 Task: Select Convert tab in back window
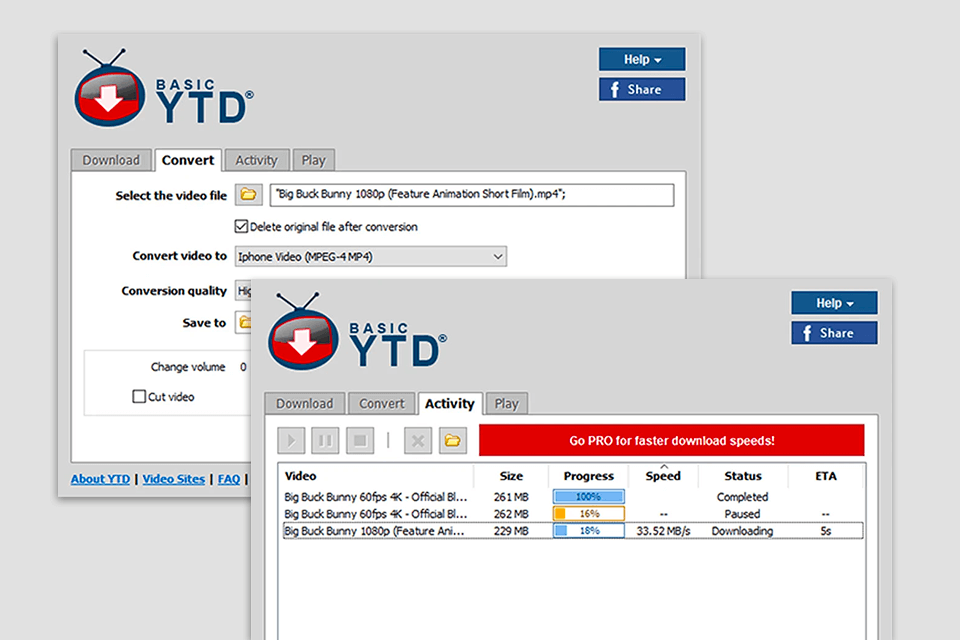(x=188, y=160)
